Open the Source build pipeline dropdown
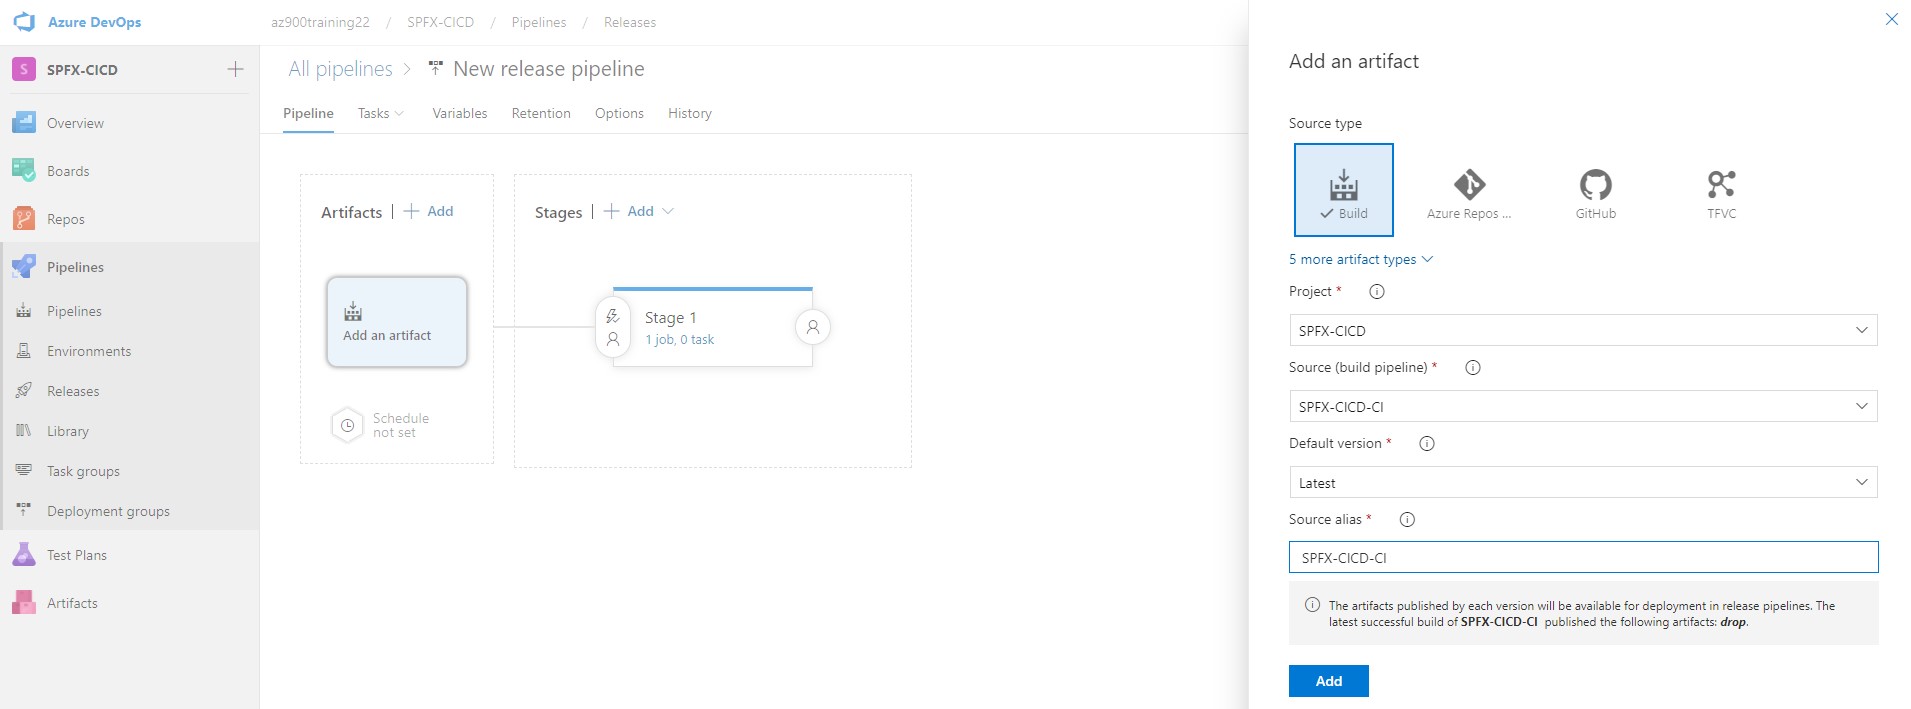This screenshot has width=1911, height=709. click(x=1582, y=406)
